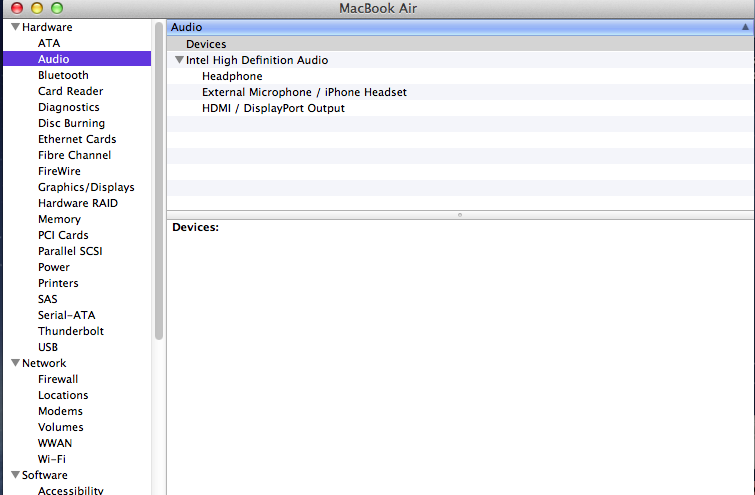Select Fibre Channel in sidebar

tap(74, 155)
